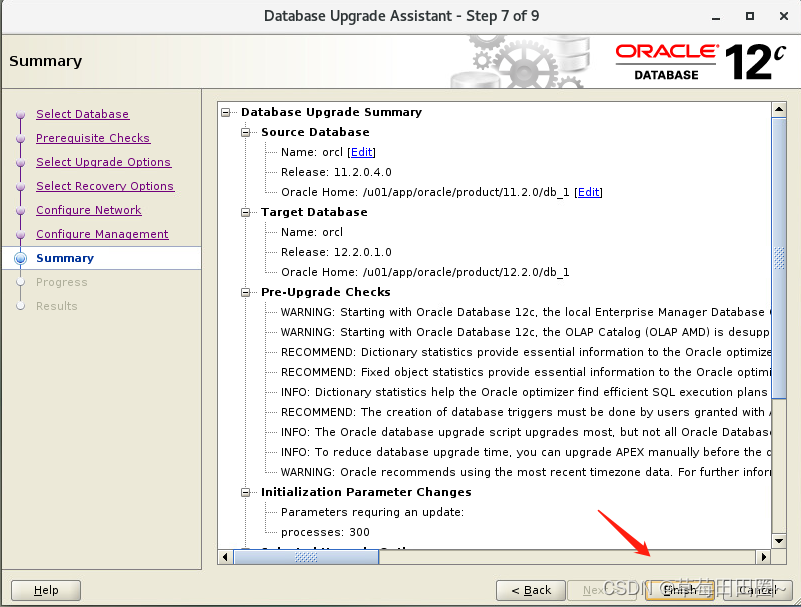The width and height of the screenshot is (801, 607).
Task: Open Configure Management step
Action: coord(102,234)
